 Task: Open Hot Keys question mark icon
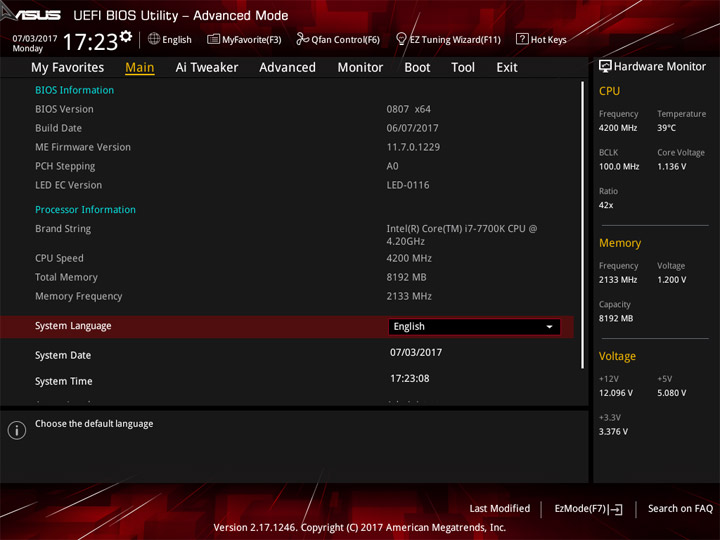(522, 39)
